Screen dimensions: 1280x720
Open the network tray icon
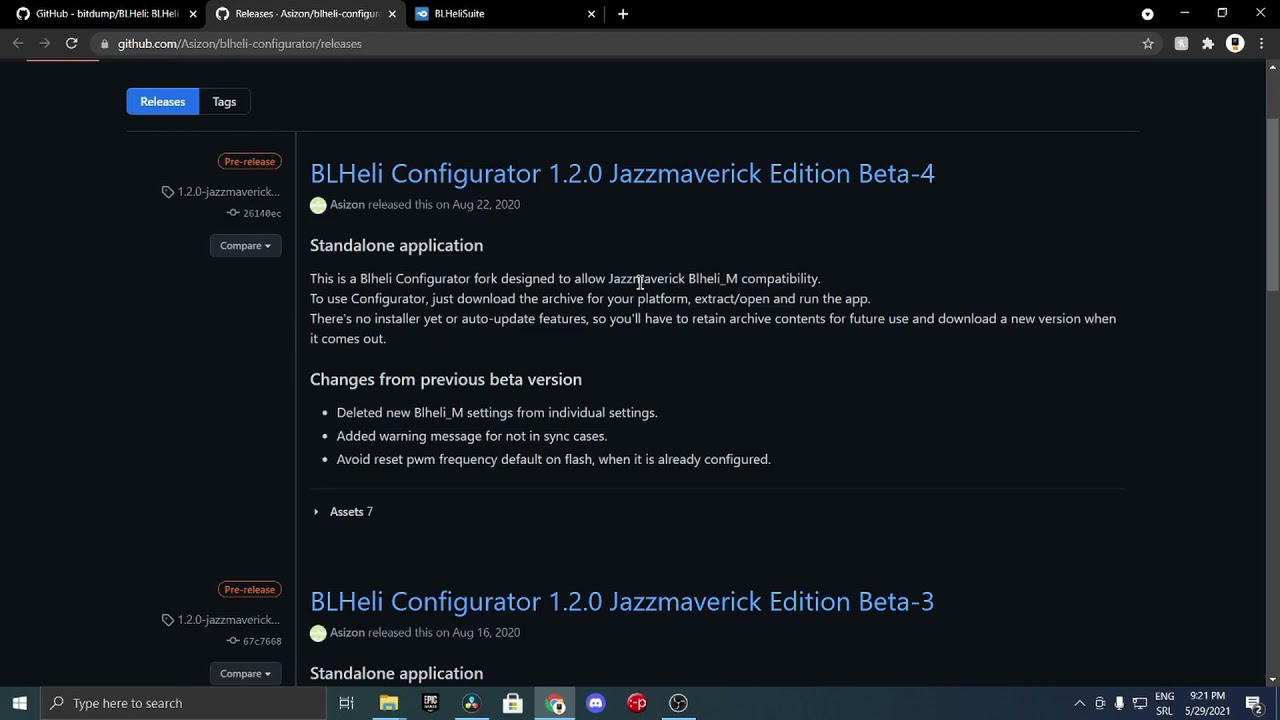(x=1139, y=703)
